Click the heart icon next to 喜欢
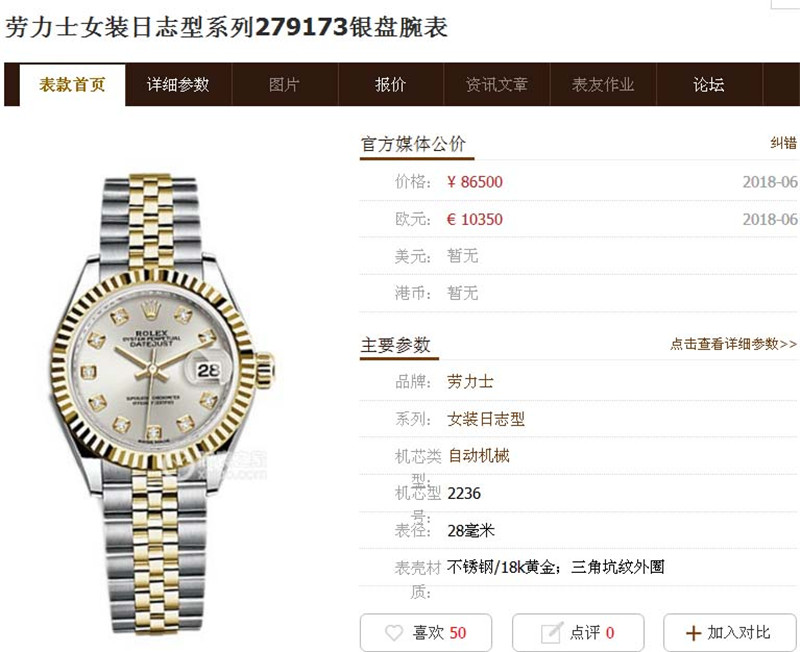800x652 pixels. (x=394, y=633)
